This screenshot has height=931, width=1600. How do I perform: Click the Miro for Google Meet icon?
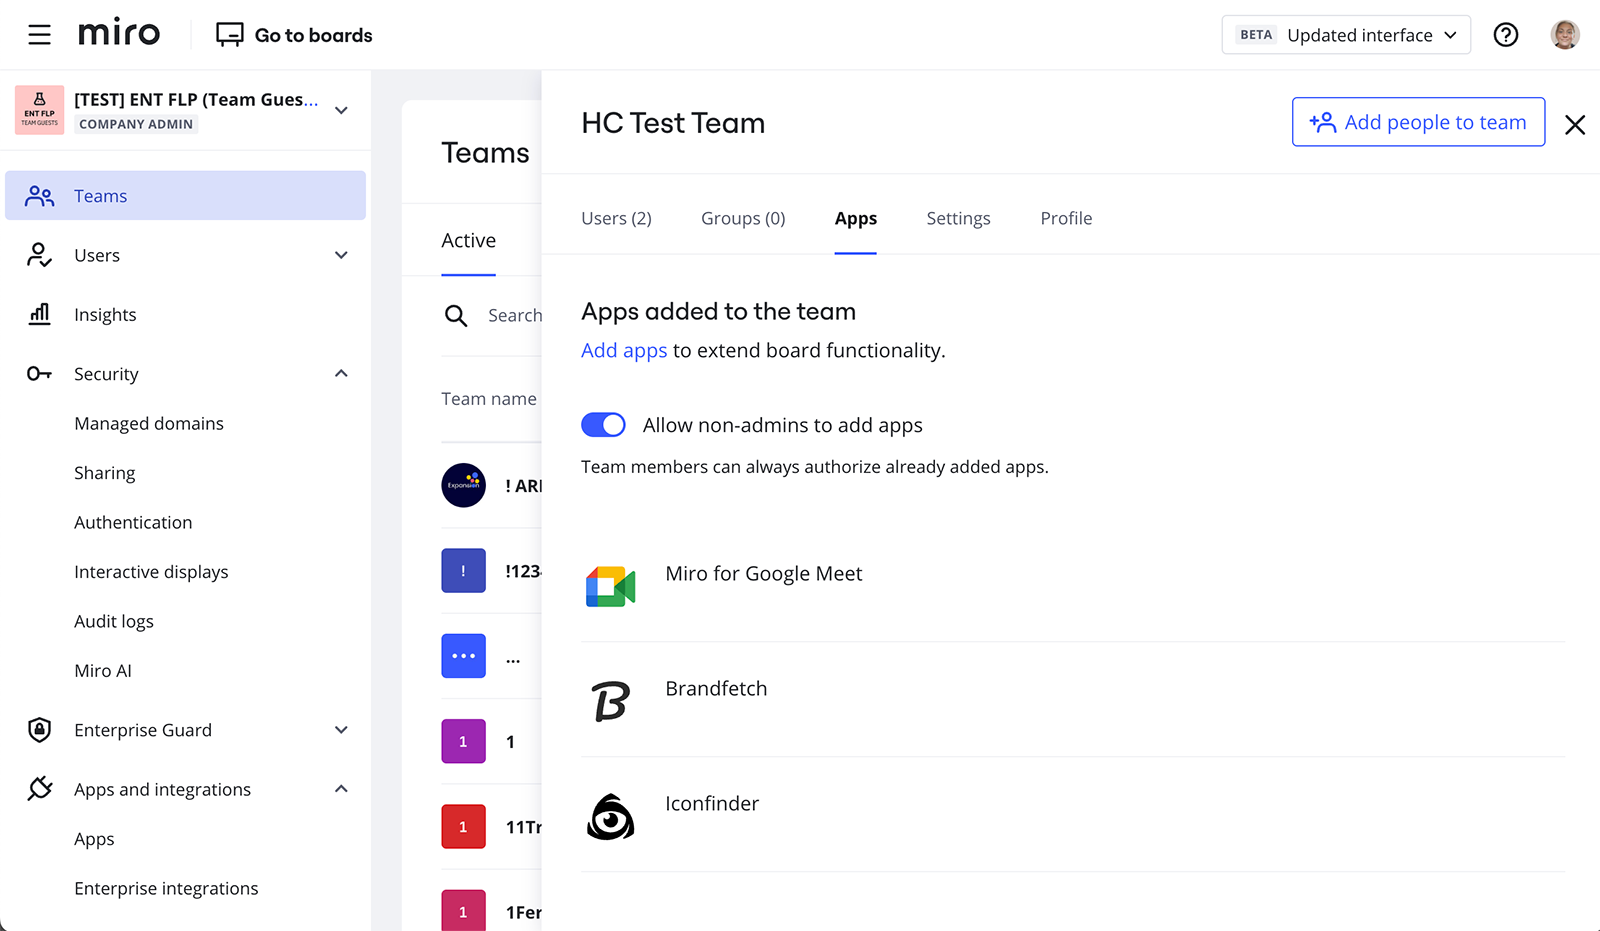610,587
